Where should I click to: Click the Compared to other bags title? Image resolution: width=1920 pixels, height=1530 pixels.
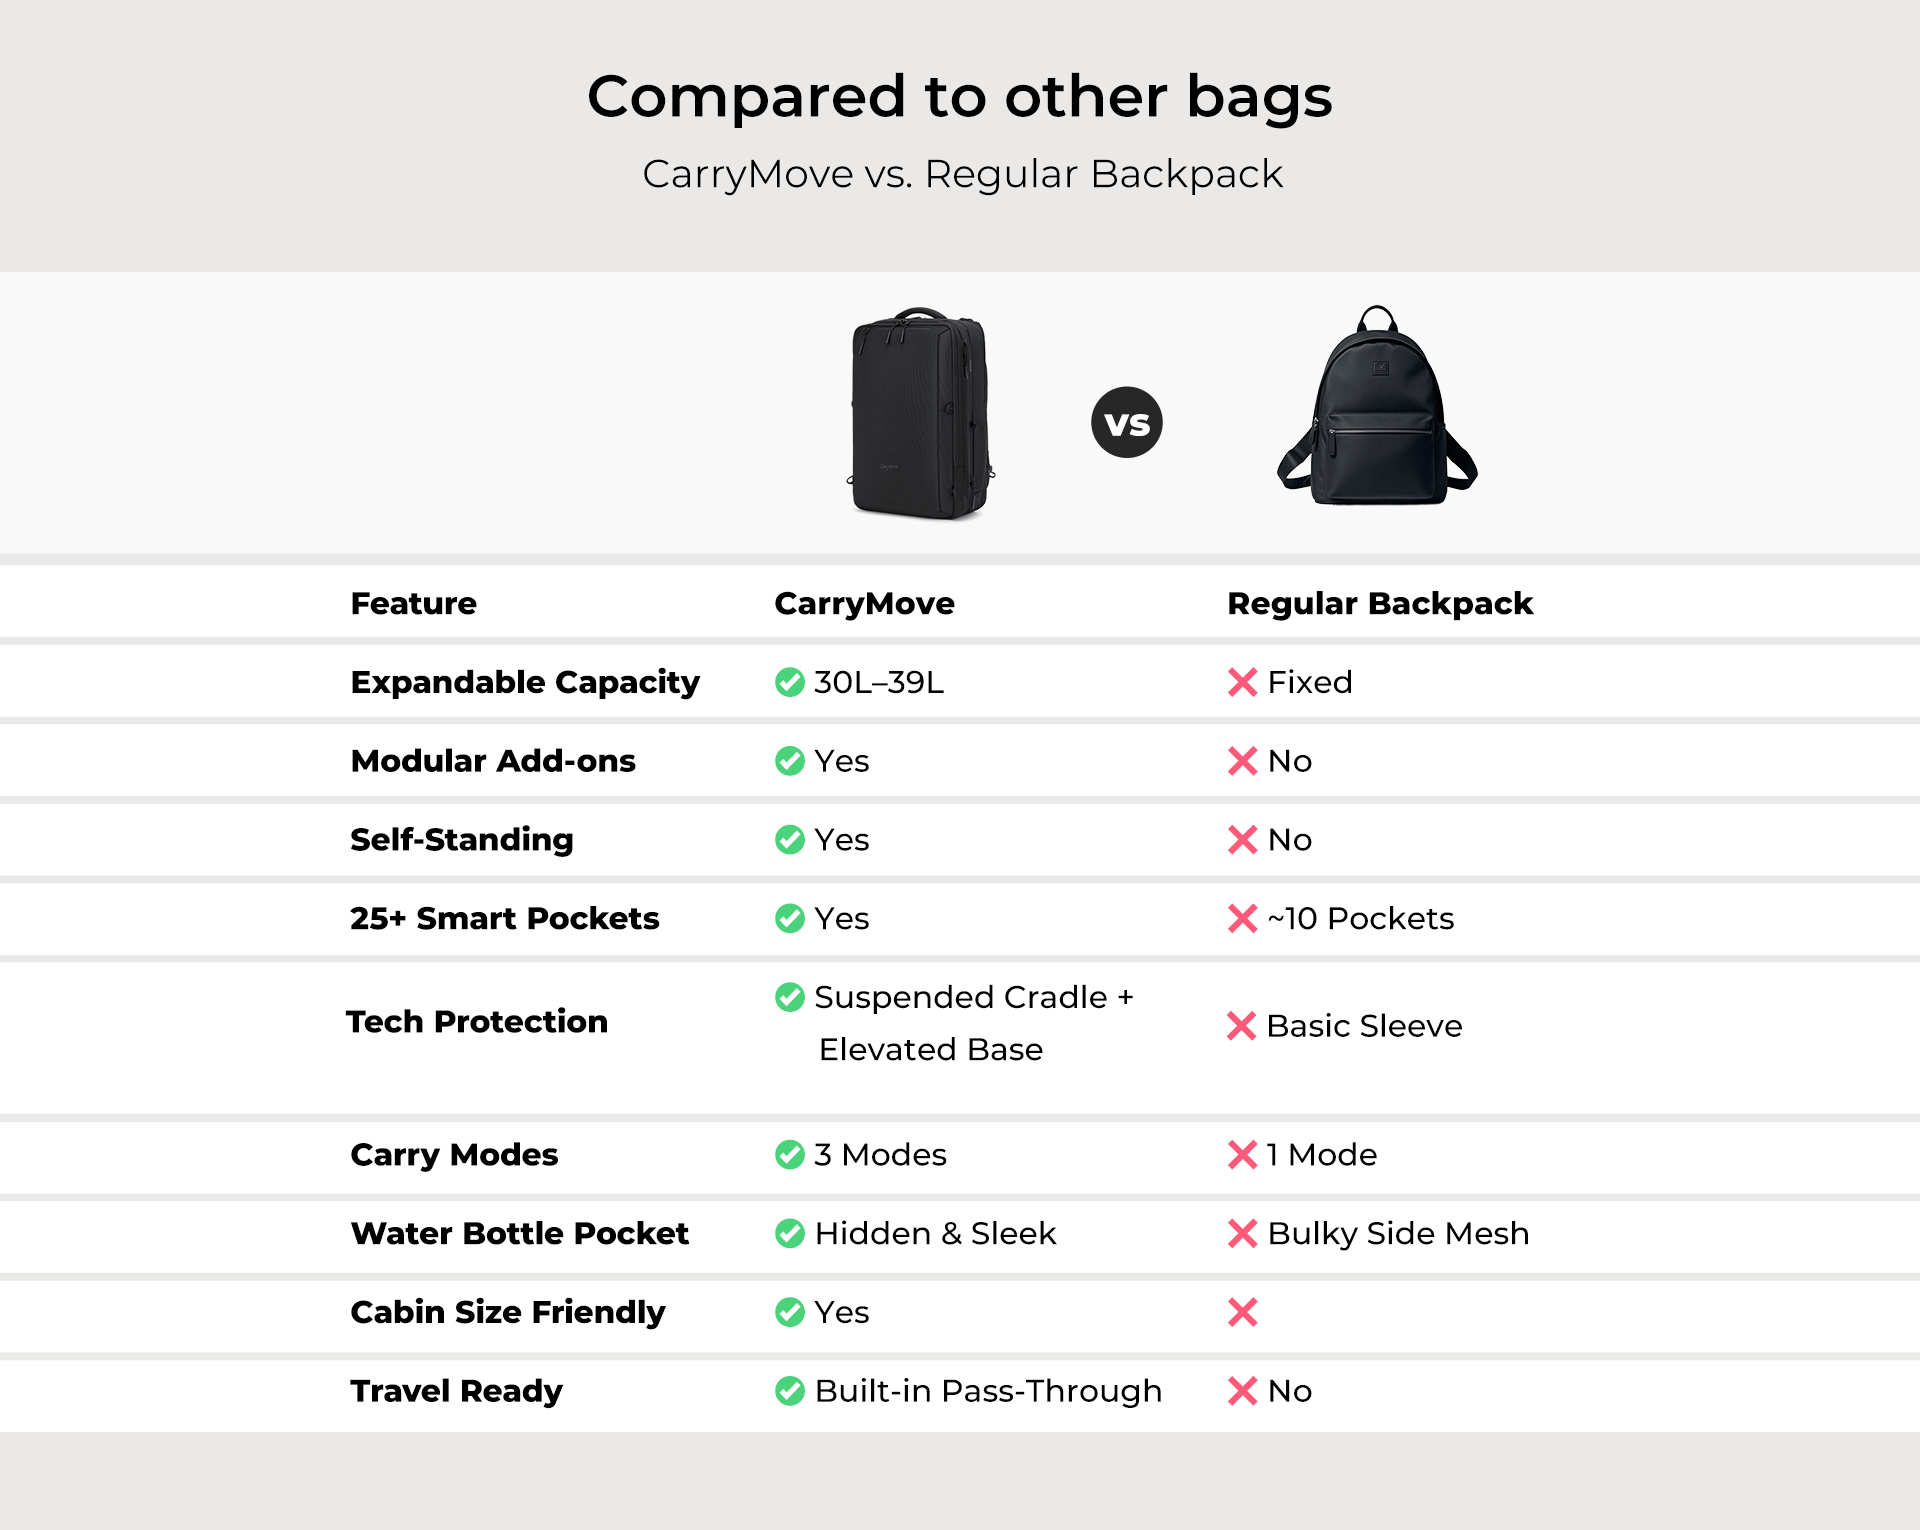pyautogui.click(x=959, y=97)
